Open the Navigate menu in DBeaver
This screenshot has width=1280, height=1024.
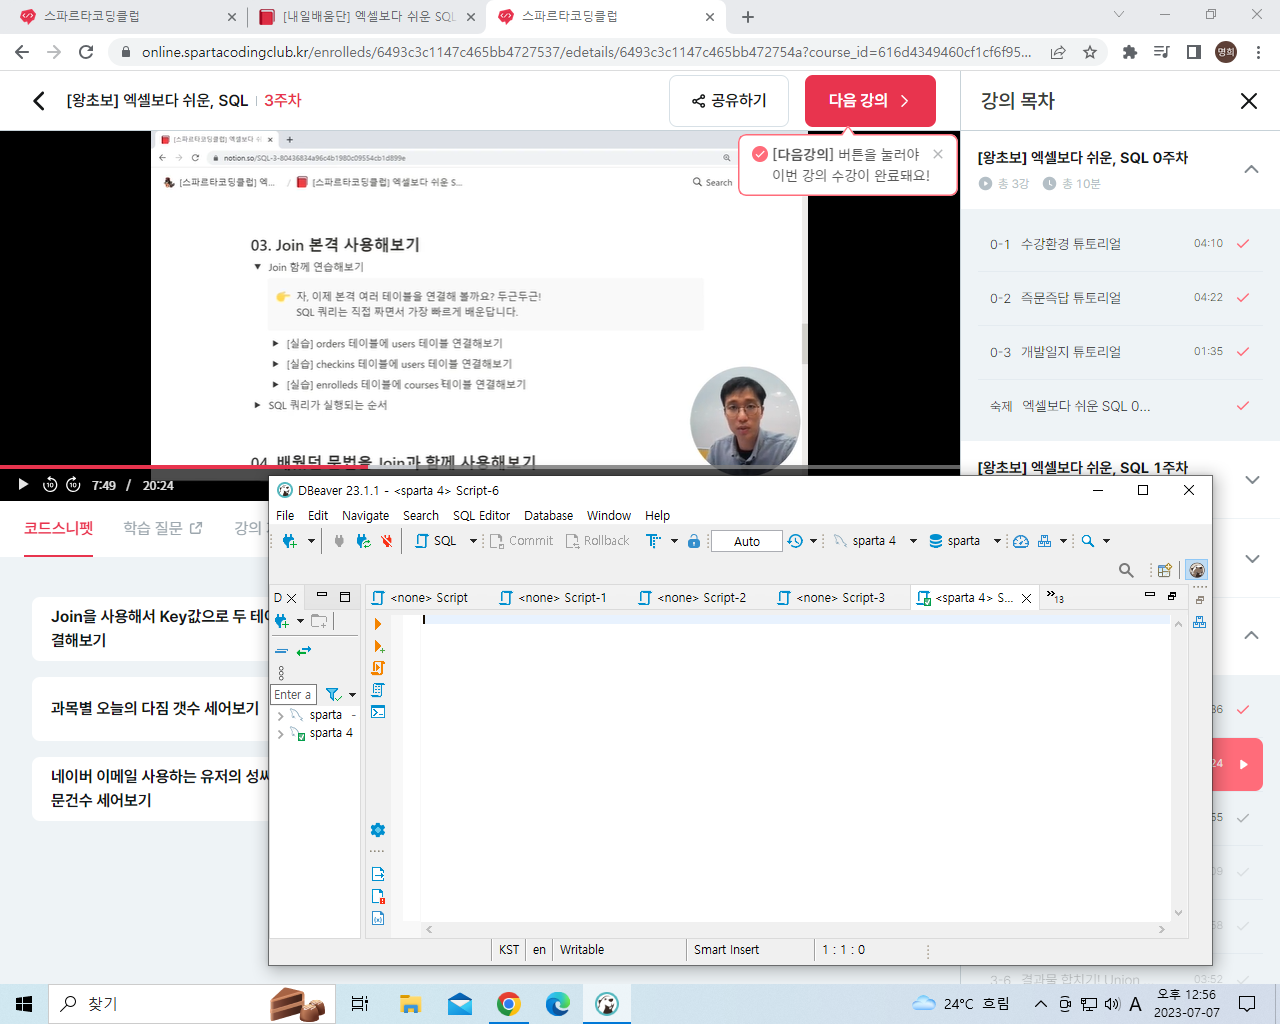365,515
